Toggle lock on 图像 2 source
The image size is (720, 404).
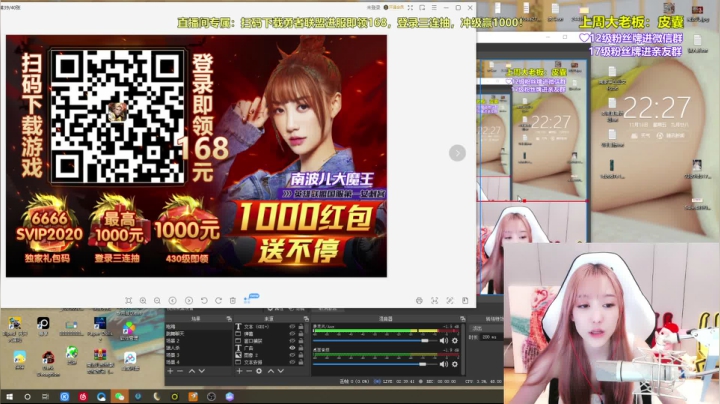[301, 355]
